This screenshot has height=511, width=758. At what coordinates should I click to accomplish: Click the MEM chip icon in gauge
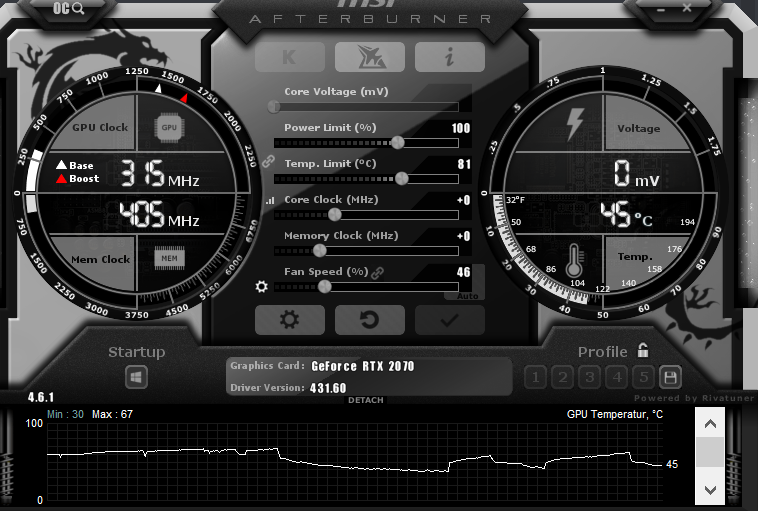(169, 258)
